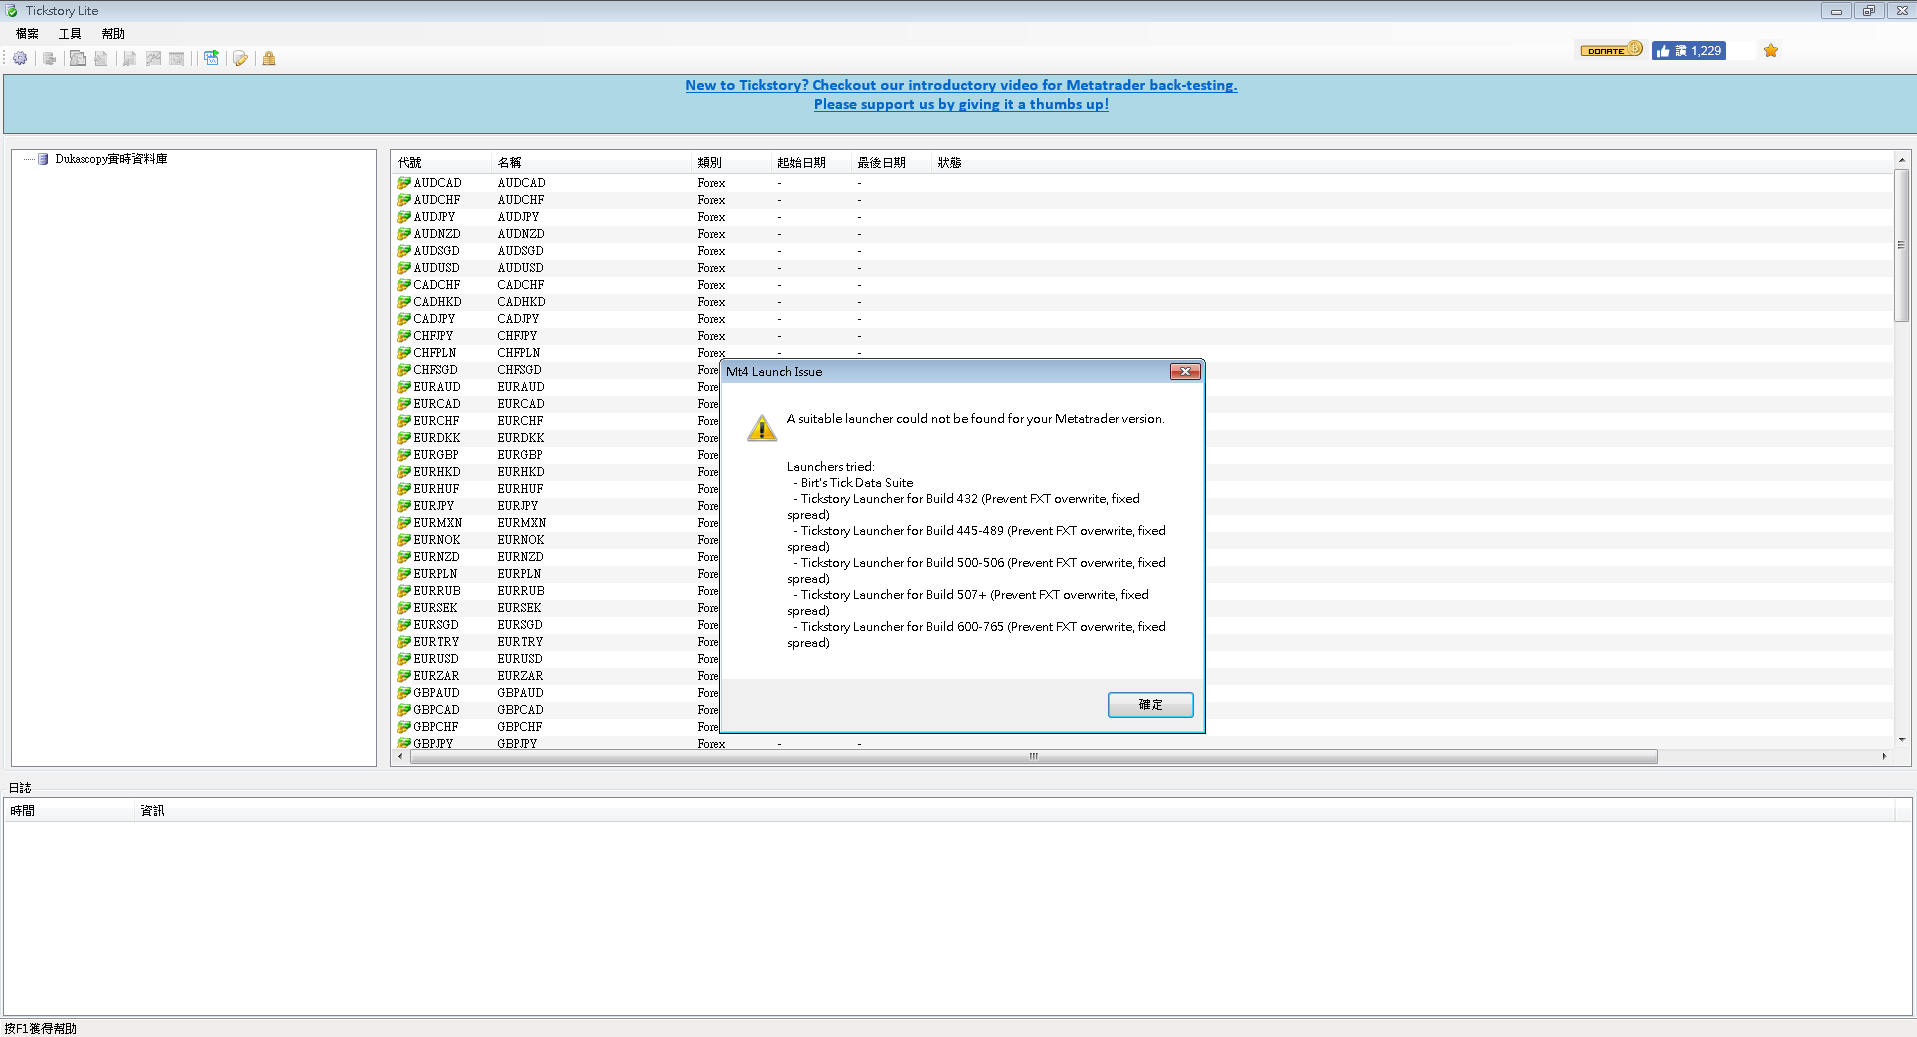Click the EURAUD code text
The width and height of the screenshot is (1917, 1037).
click(437, 387)
